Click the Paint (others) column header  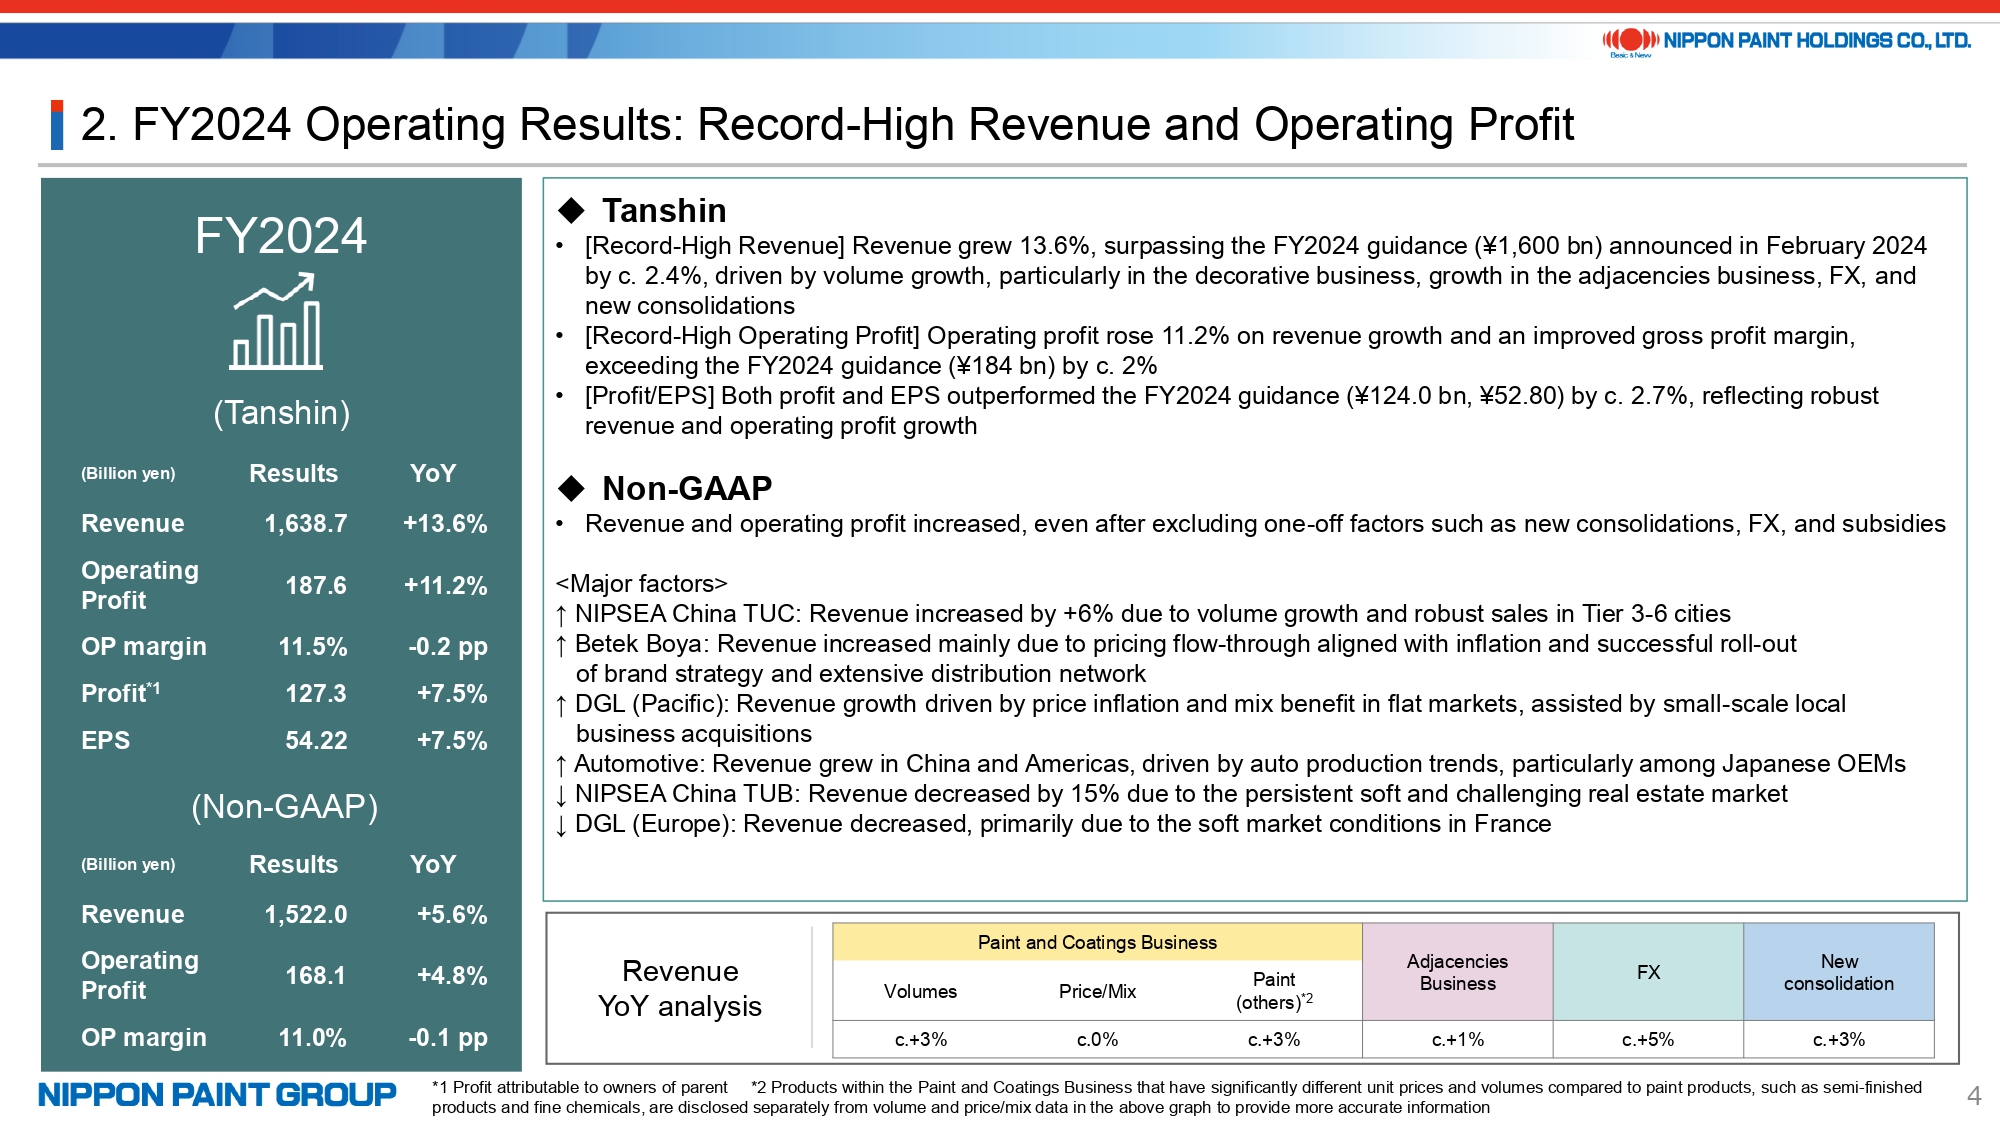[x=1274, y=991]
